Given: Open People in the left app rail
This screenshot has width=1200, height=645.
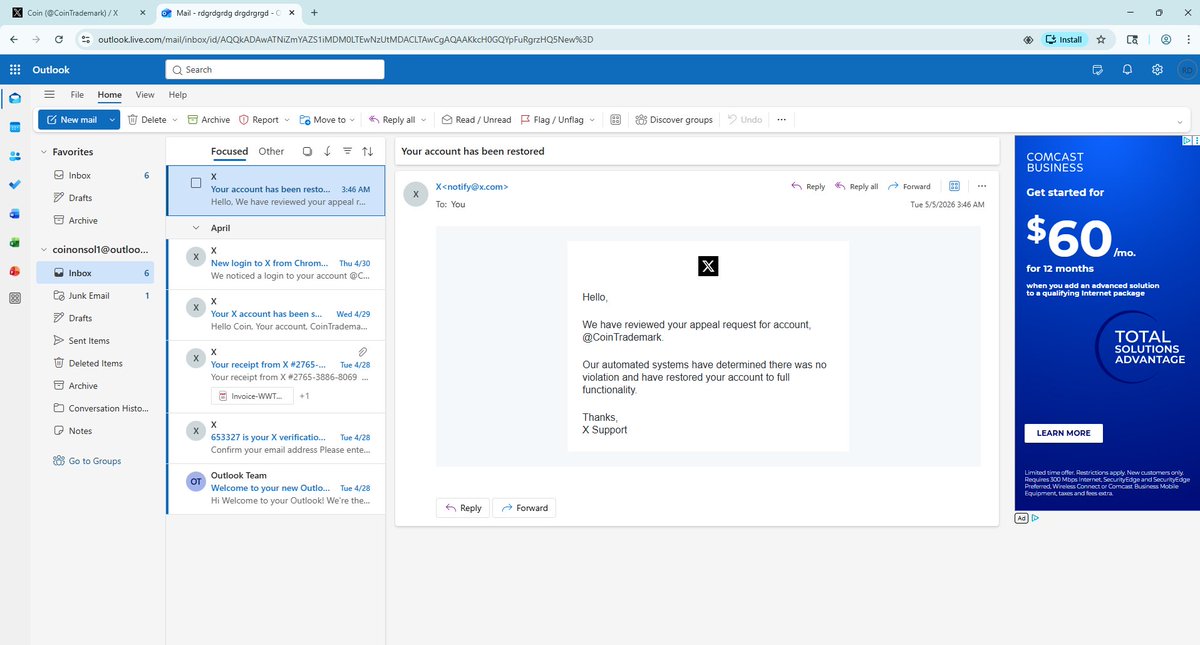Looking at the screenshot, I should click(15, 156).
